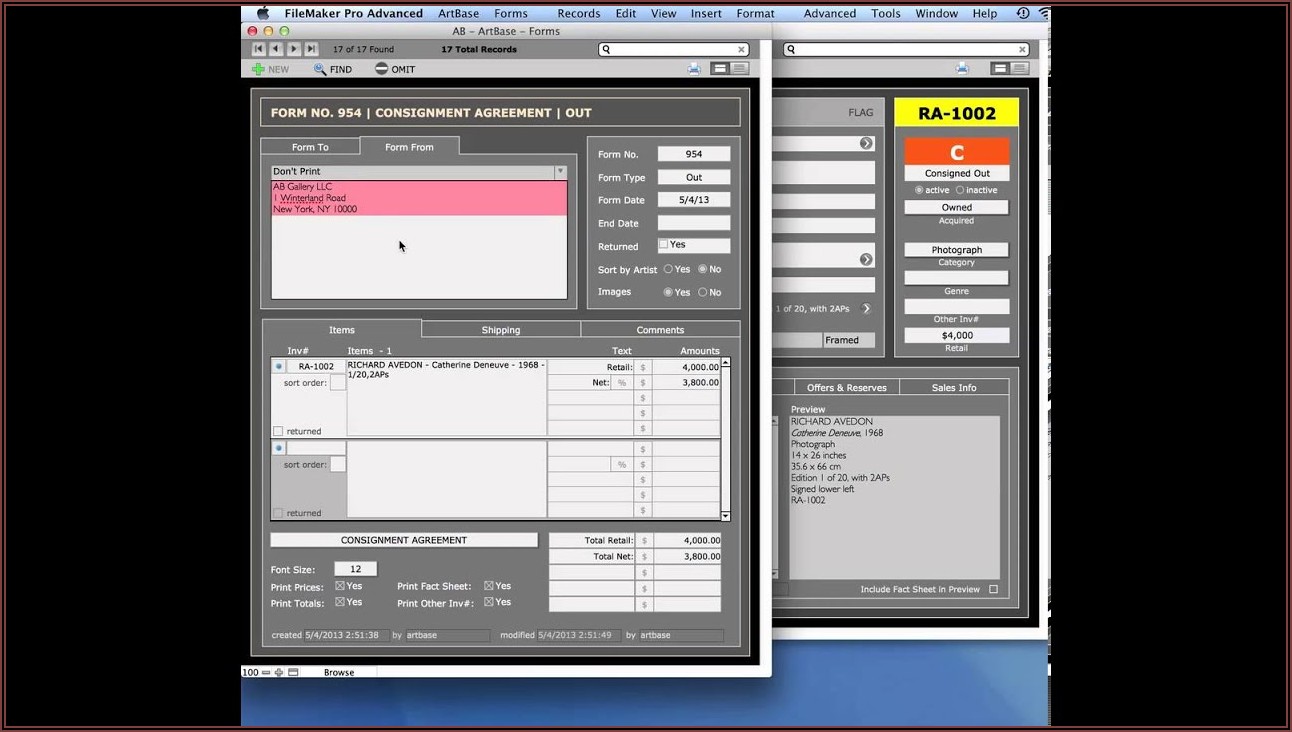Click the CONSIGNMENT AGREEMENT button
Screen dimensions: 1292x732
tap(404, 540)
